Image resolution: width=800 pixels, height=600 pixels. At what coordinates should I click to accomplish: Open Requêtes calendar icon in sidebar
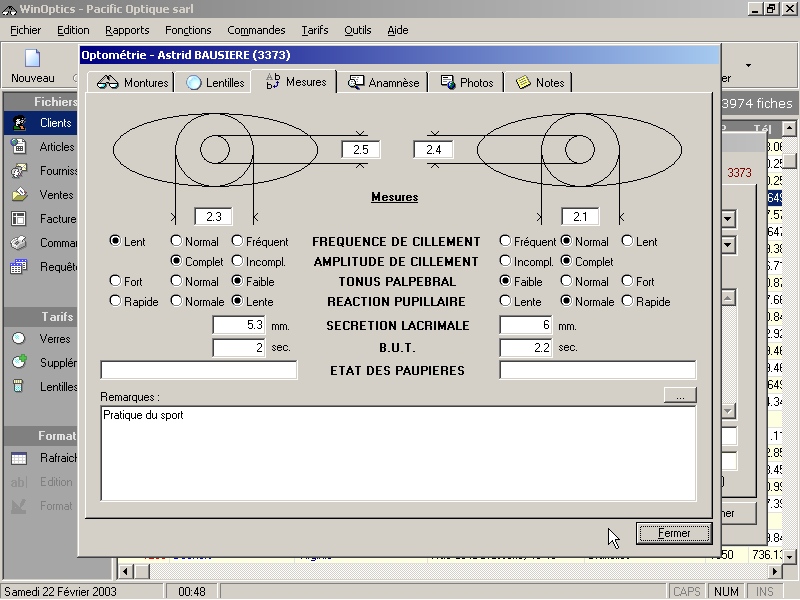(x=19, y=267)
